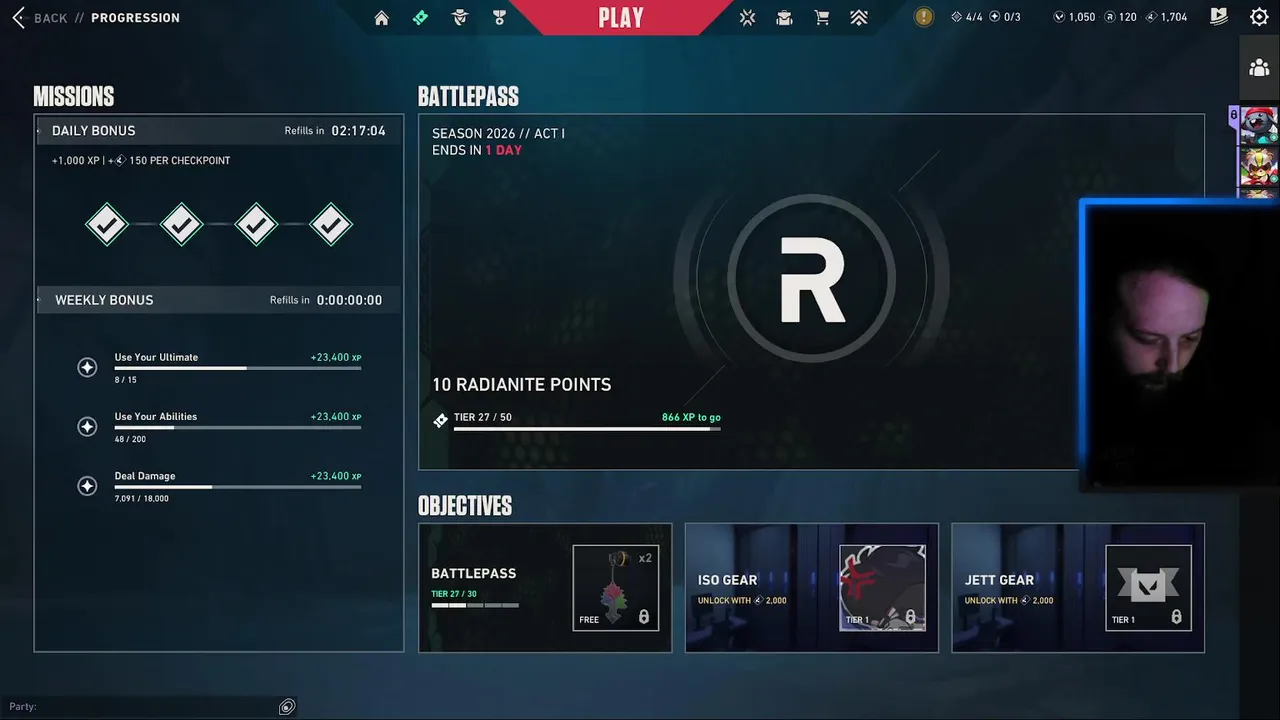
Task: Collapse the Daily Bonus section arrow
Action: point(39,131)
